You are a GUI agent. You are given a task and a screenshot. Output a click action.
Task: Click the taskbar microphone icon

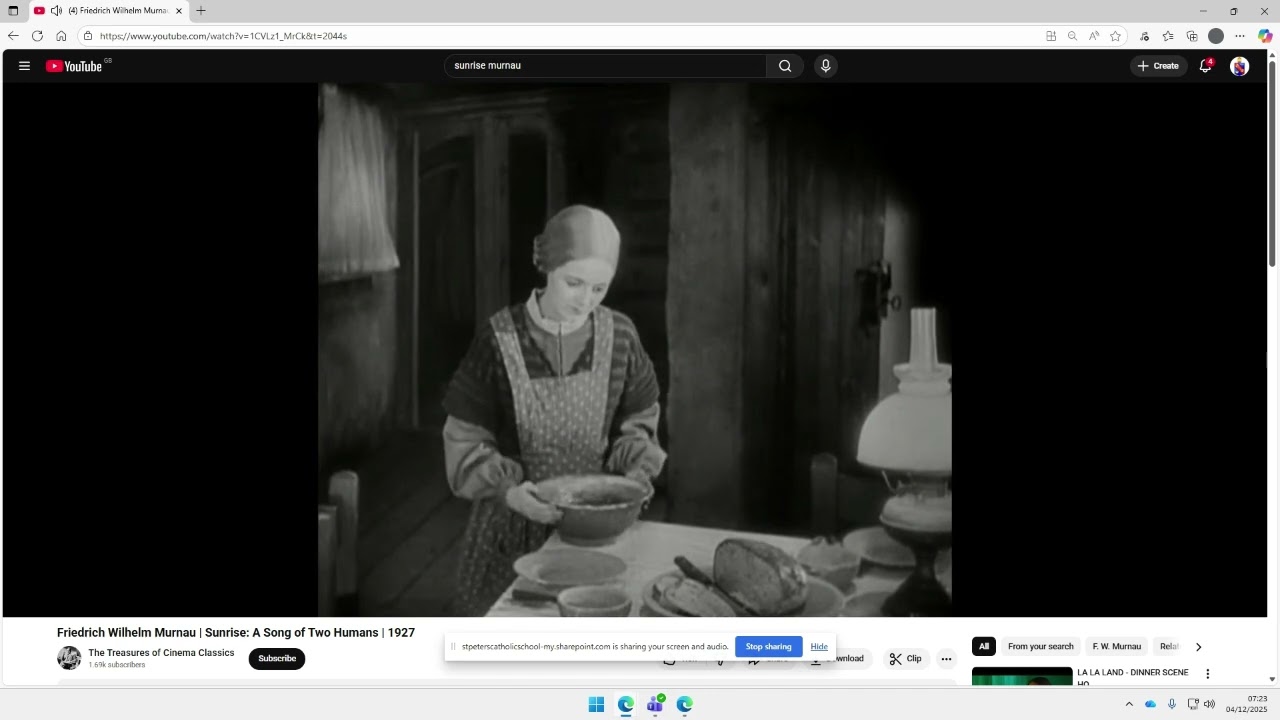[x=1172, y=705]
